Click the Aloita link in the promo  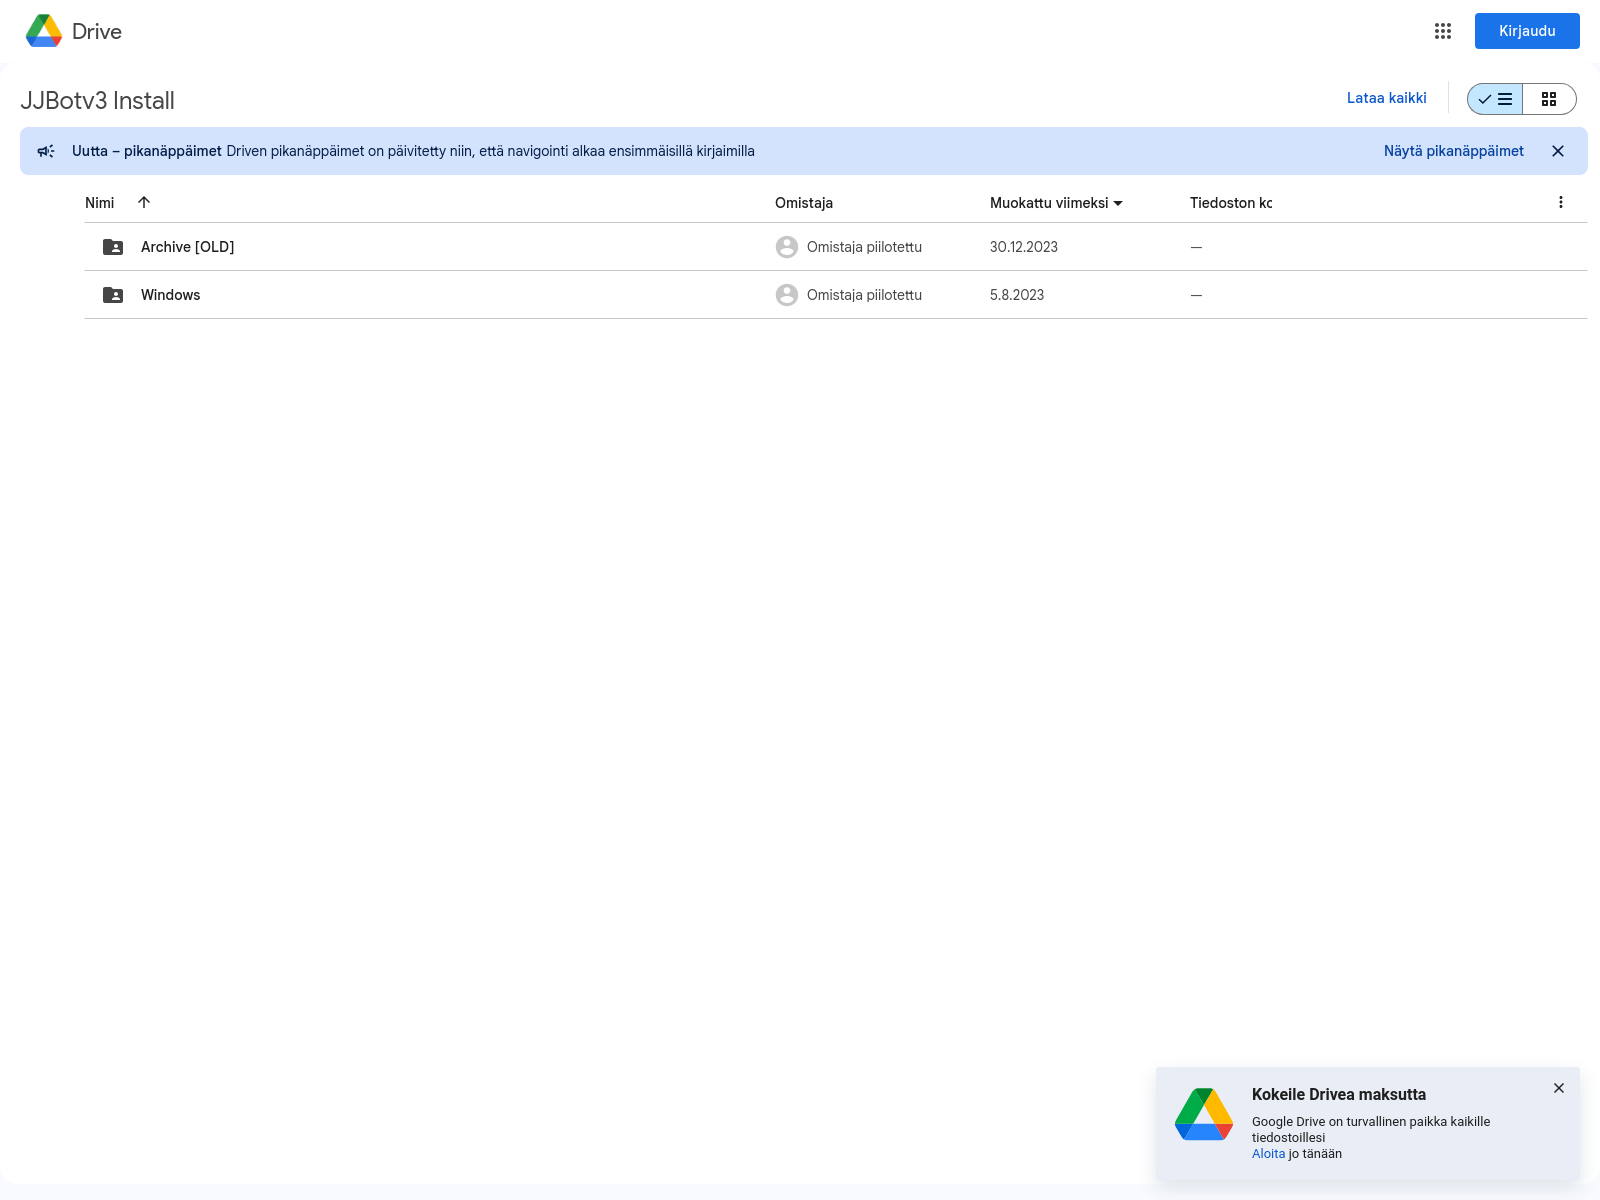pos(1268,1154)
